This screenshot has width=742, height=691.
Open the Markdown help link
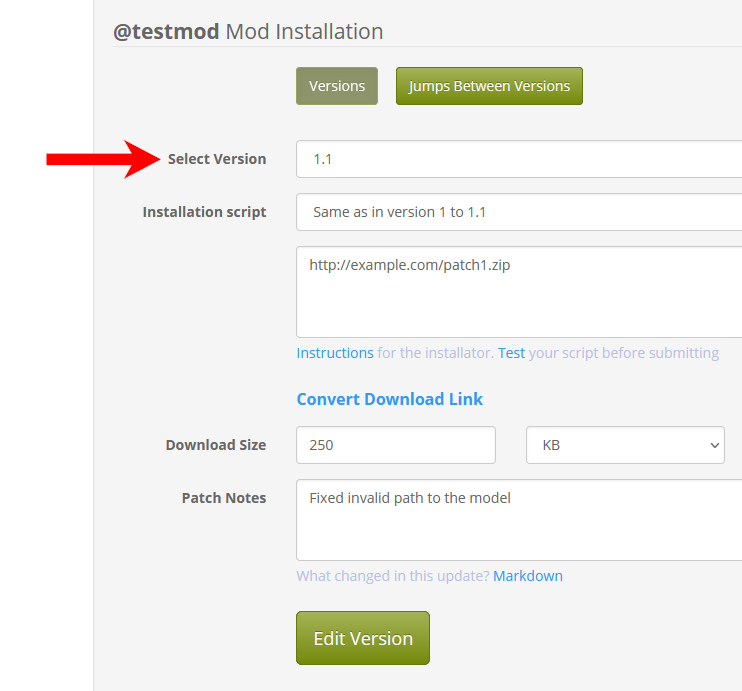coord(528,576)
